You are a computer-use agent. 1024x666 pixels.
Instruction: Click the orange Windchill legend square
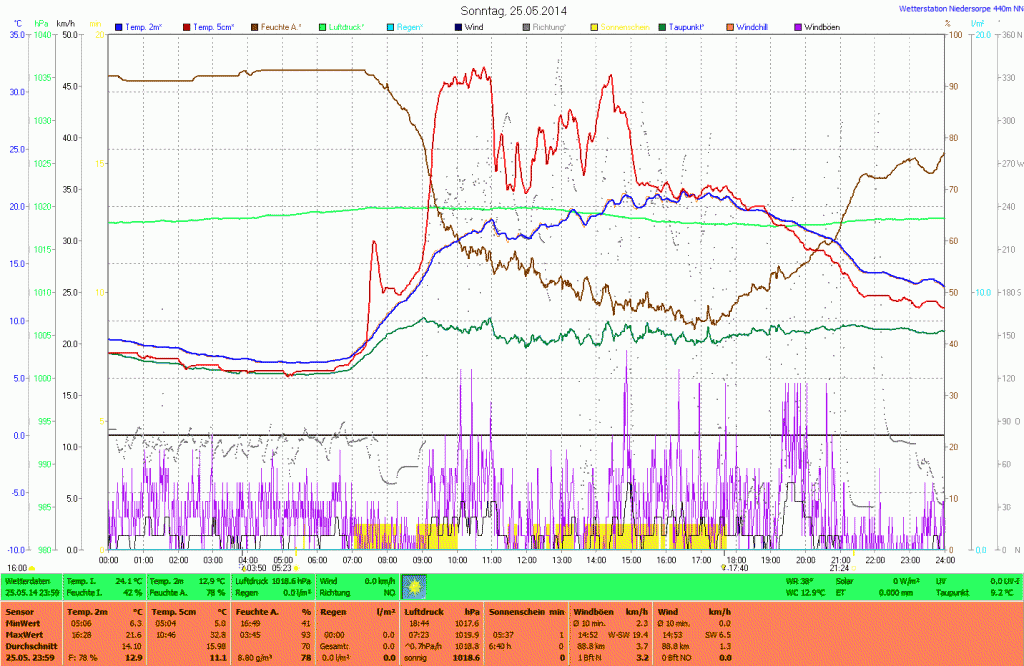pos(732,26)
